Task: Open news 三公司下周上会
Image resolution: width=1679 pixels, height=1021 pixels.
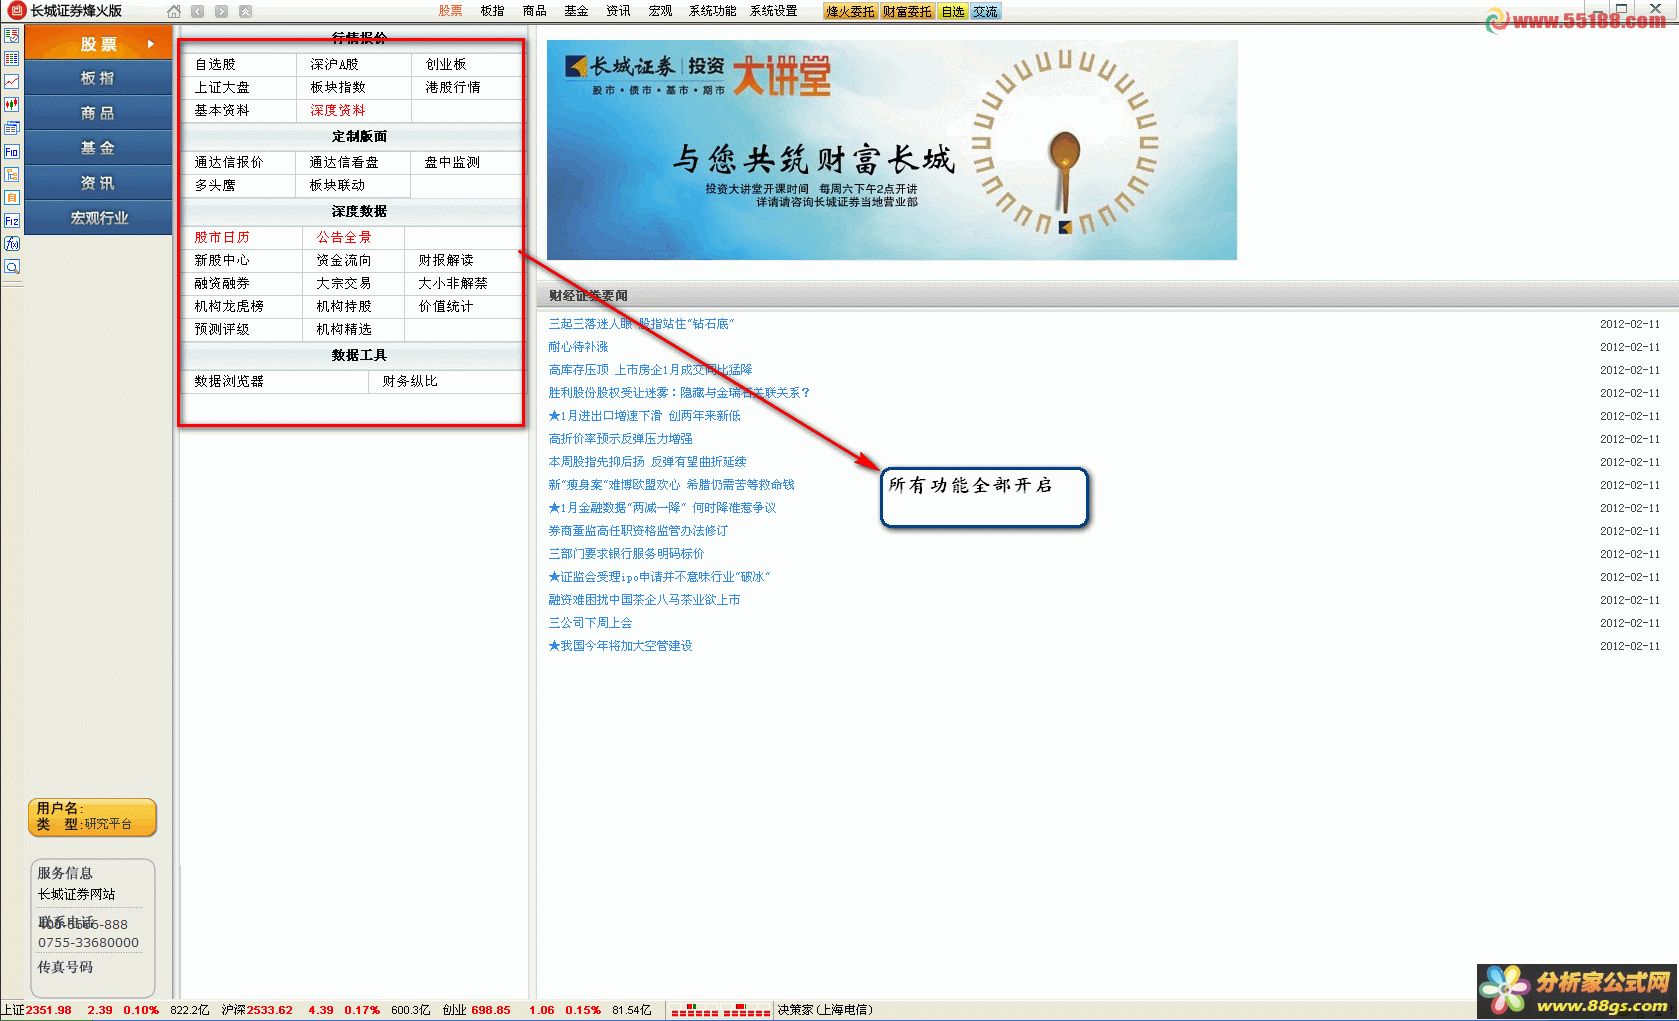Action: (590, 623)
